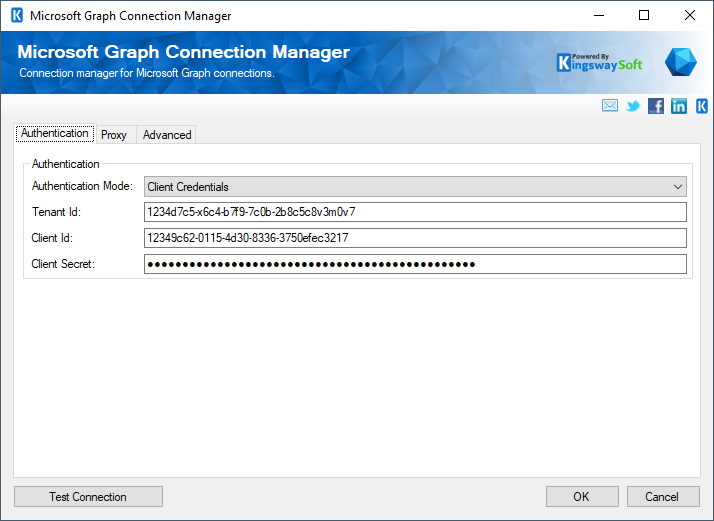Select the Client Credentials combo box

[415, 187]
